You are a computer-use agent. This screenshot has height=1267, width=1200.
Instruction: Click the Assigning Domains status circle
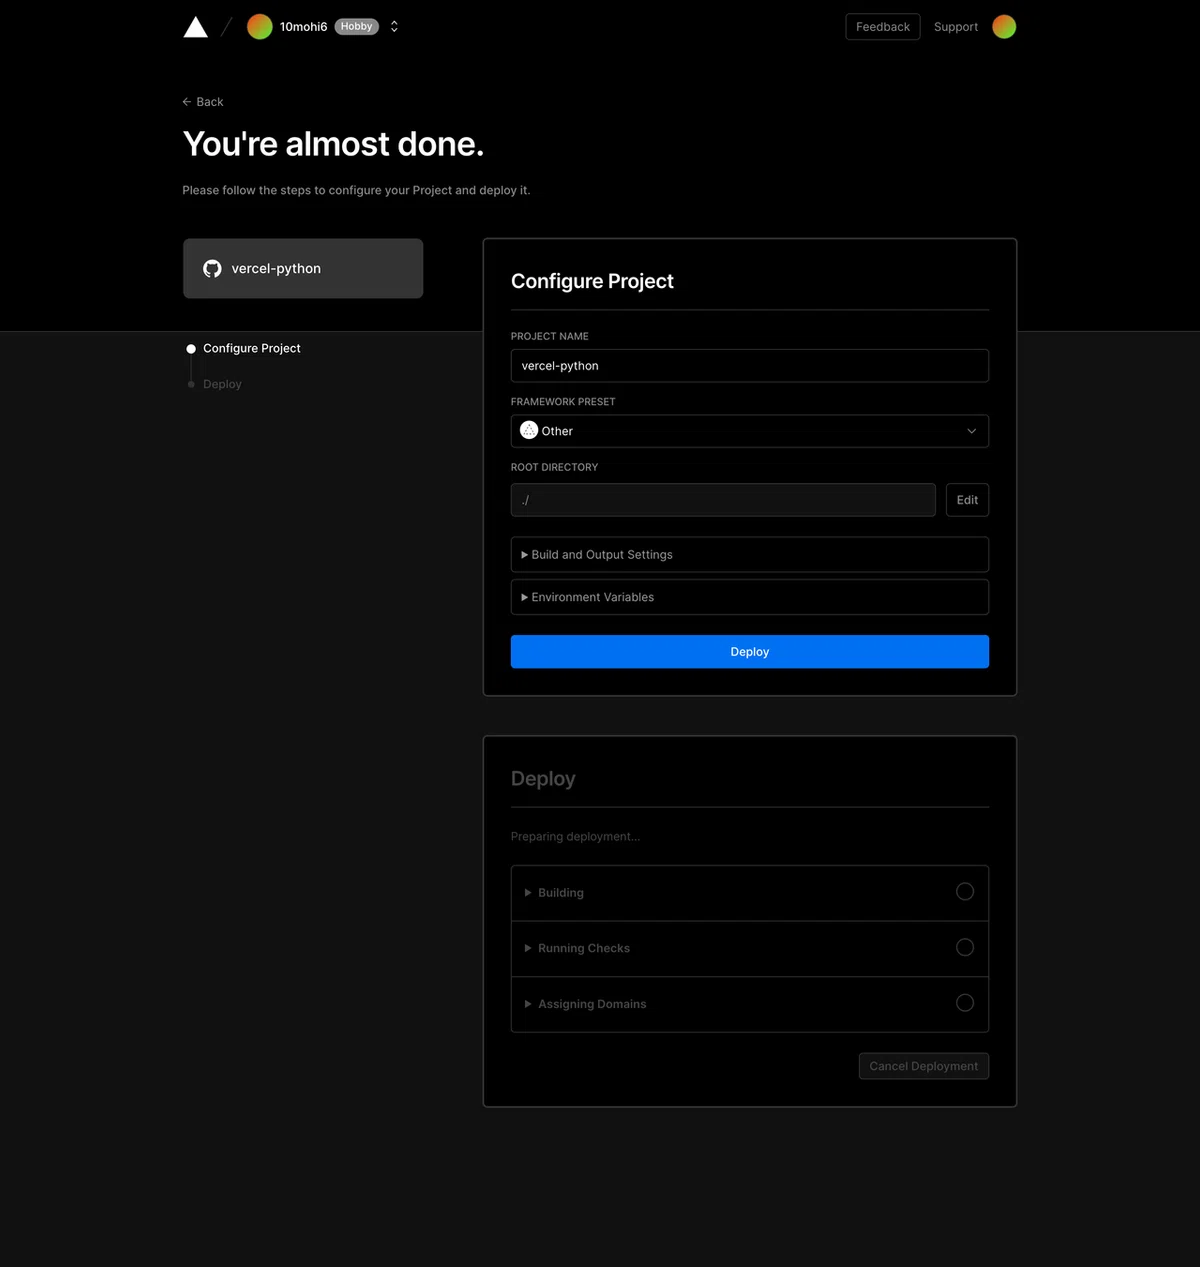(965, 1003)
